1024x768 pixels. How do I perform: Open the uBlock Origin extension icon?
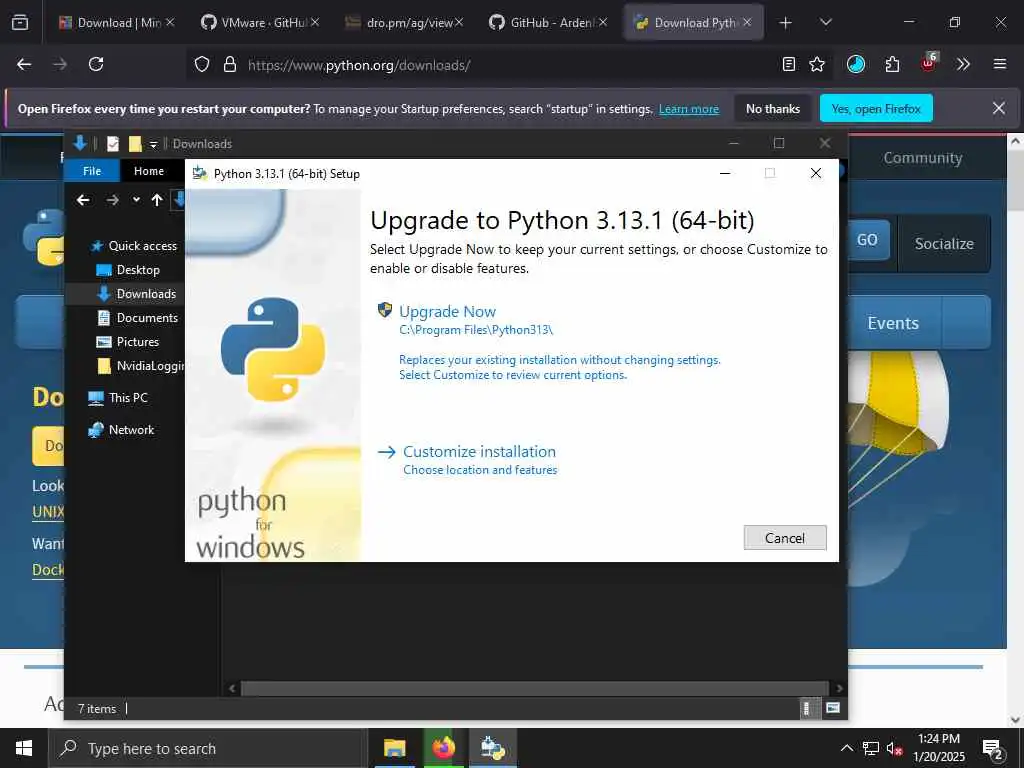click(929, 63)
